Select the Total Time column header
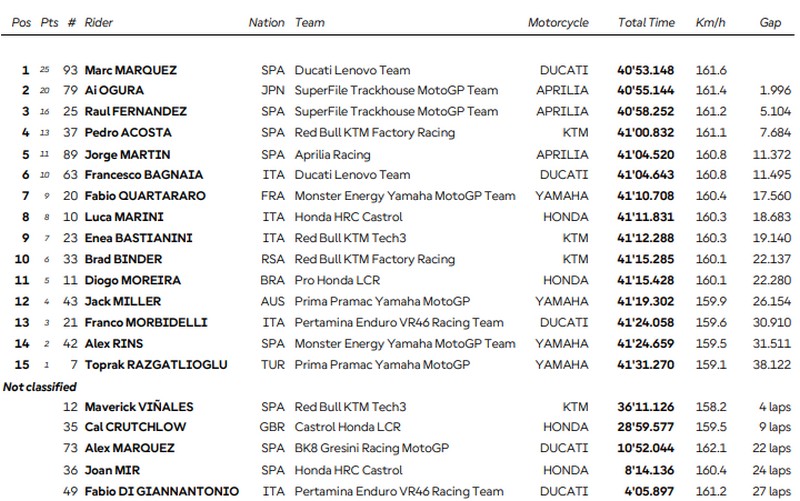The image size is (800, 501). 646,22
